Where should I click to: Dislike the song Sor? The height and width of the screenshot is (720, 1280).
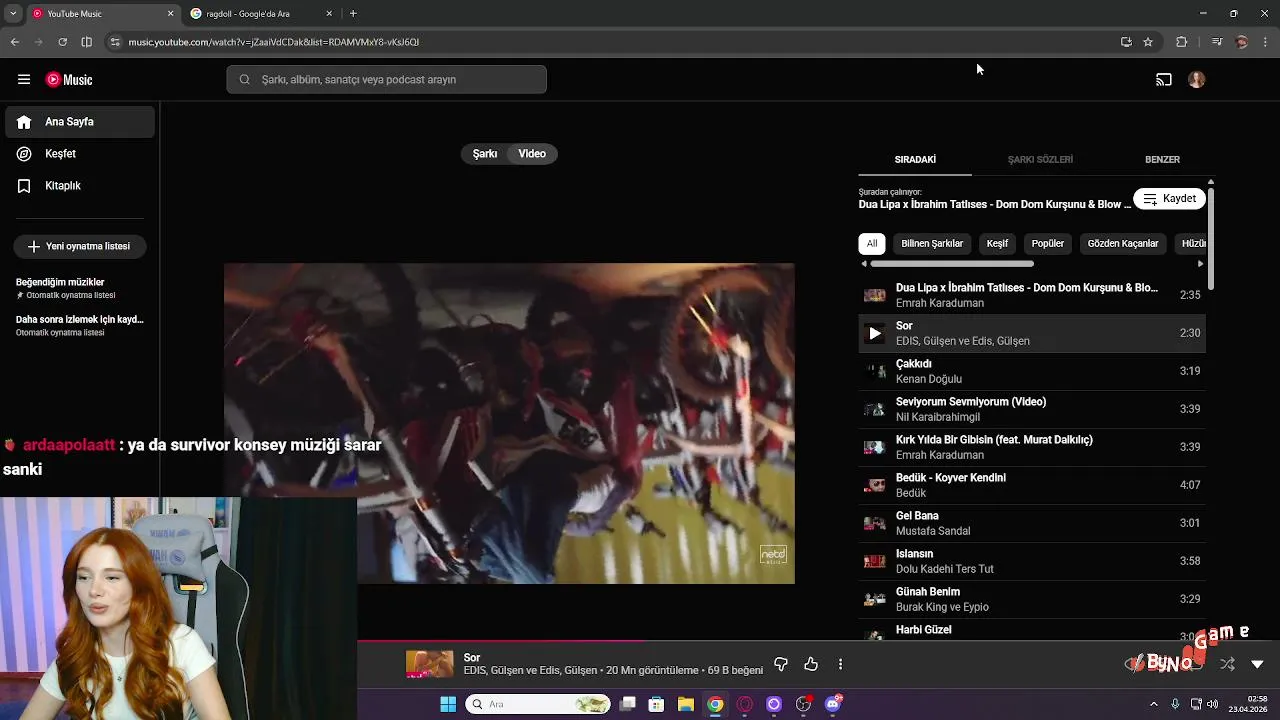(x=781, y=664)
